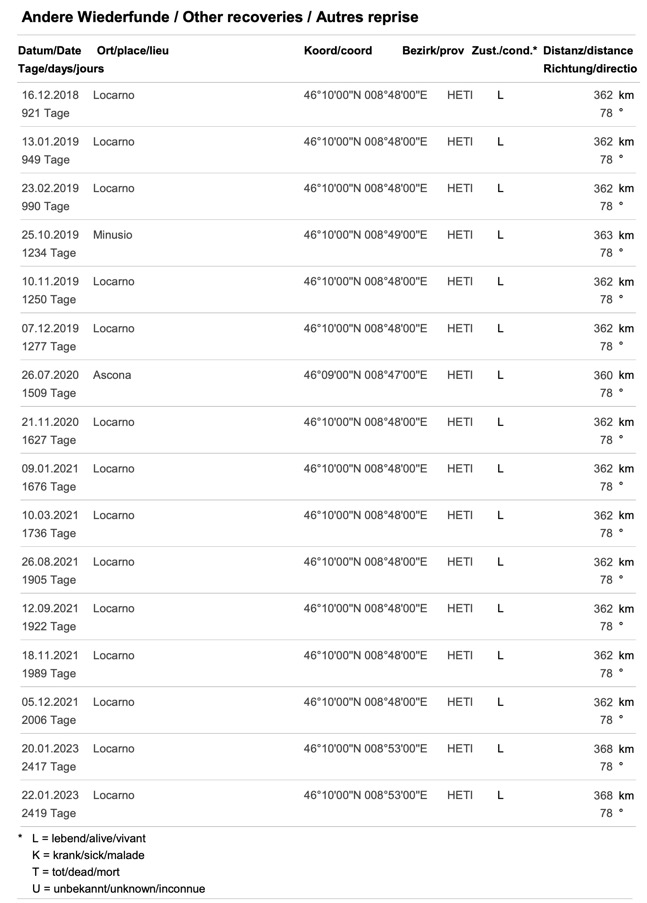Click the "Datum/Date" column header
The height and width of the screenshot is (903, 647).
49,51
